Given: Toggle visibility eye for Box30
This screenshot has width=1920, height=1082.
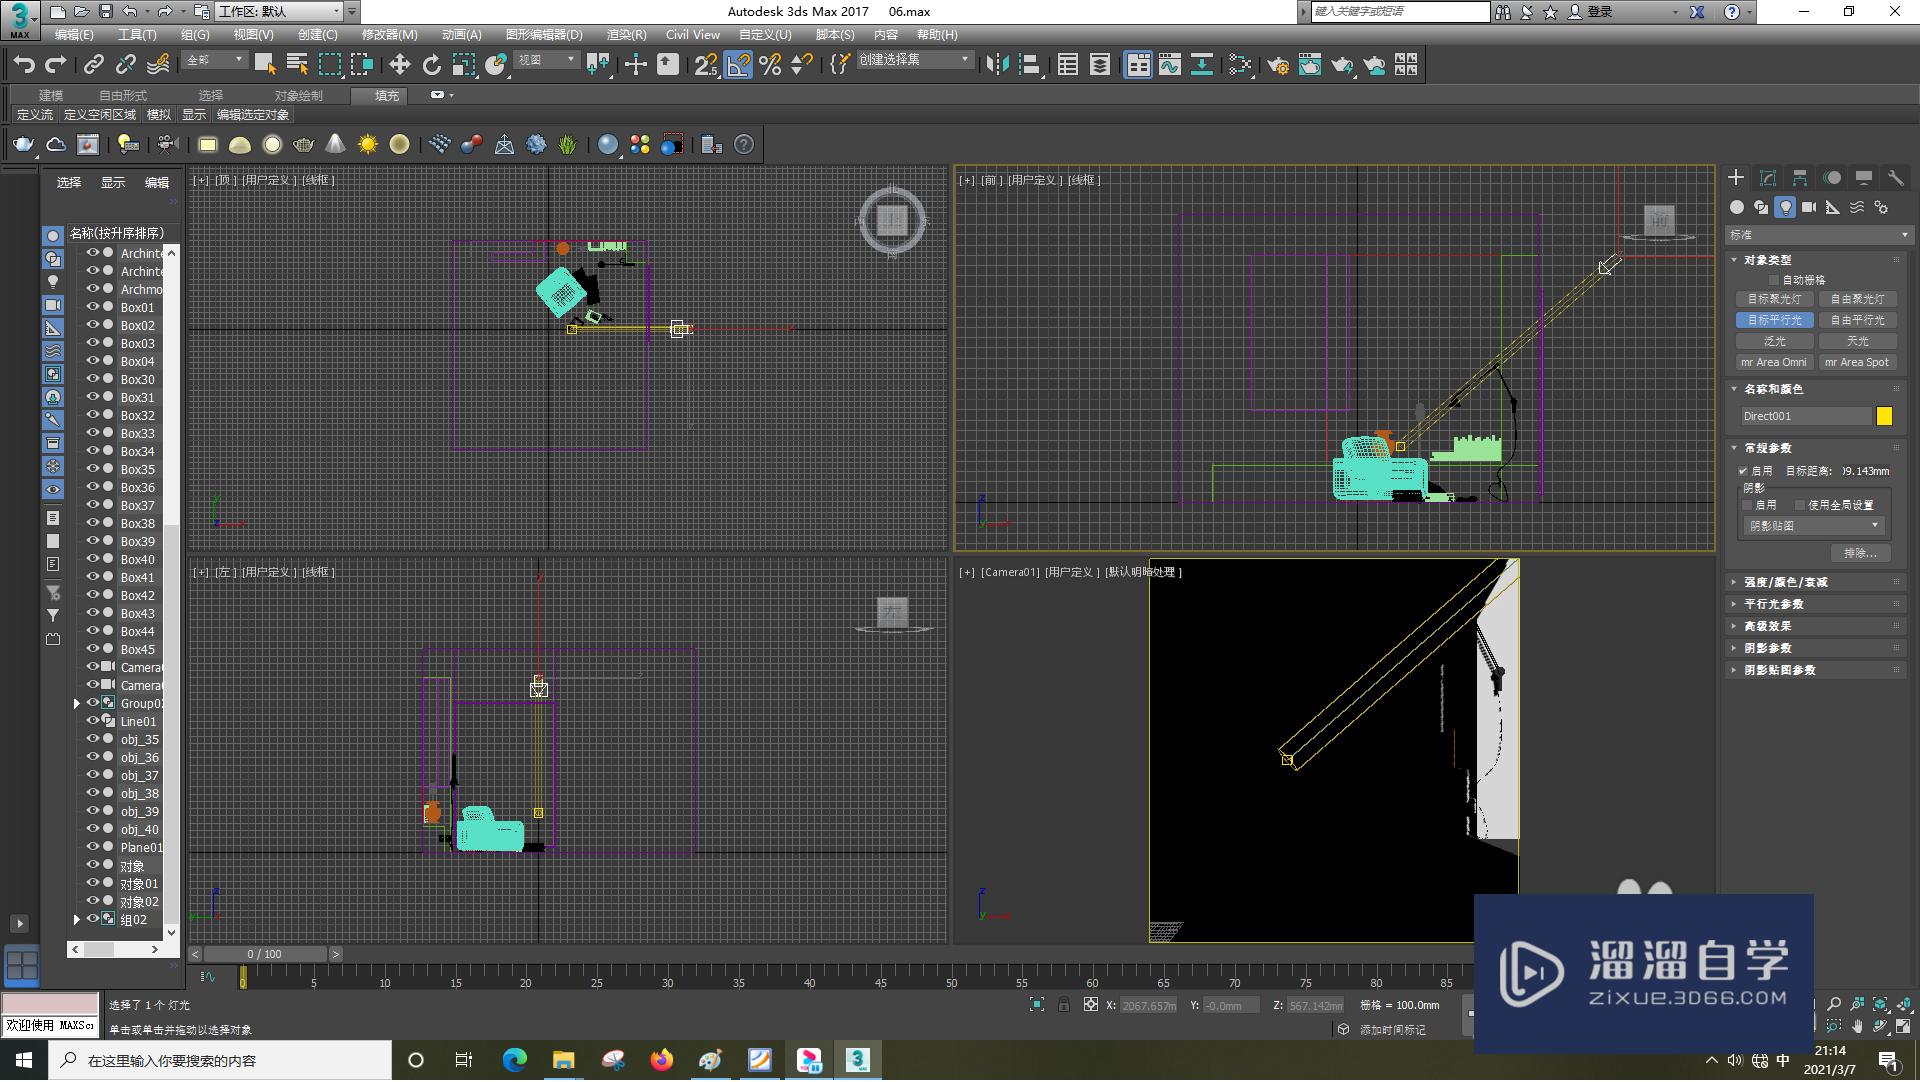Looking at the screenshot, I should click(92, 379).
